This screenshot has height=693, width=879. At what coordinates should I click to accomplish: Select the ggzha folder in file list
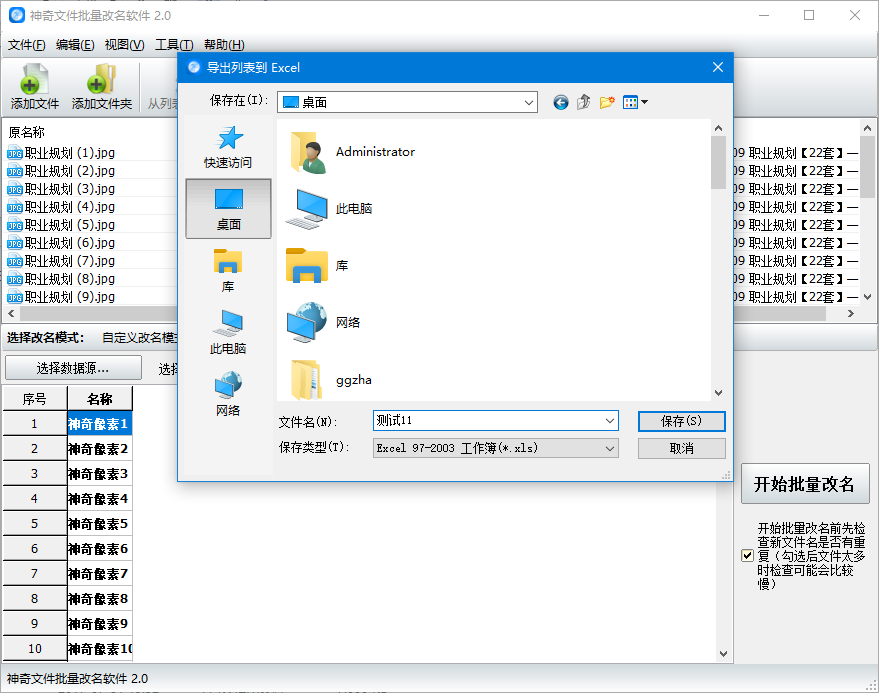point(329,380)
